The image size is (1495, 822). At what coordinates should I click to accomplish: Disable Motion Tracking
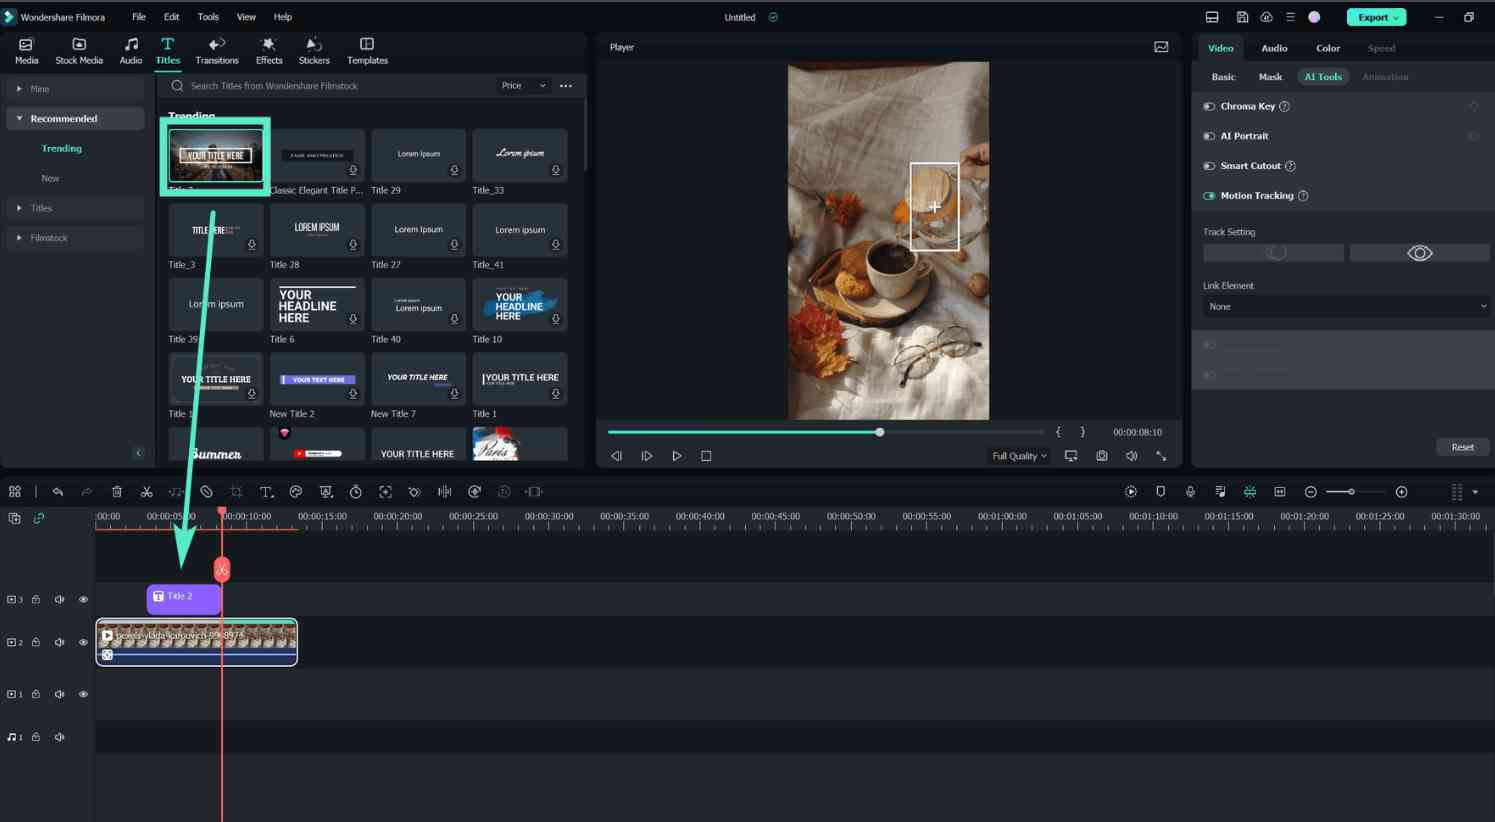pyautogui.click(x=1209, y=195)
